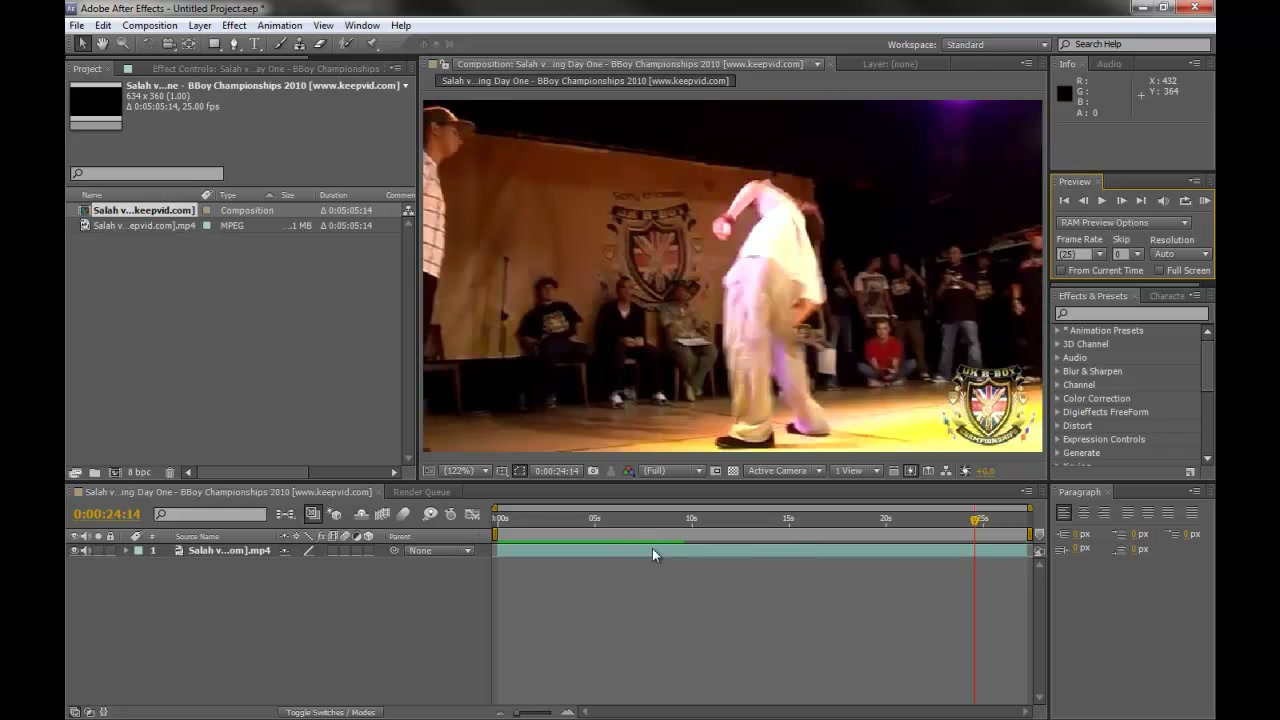Select the Eraser tool

click(x=320, y=44)
